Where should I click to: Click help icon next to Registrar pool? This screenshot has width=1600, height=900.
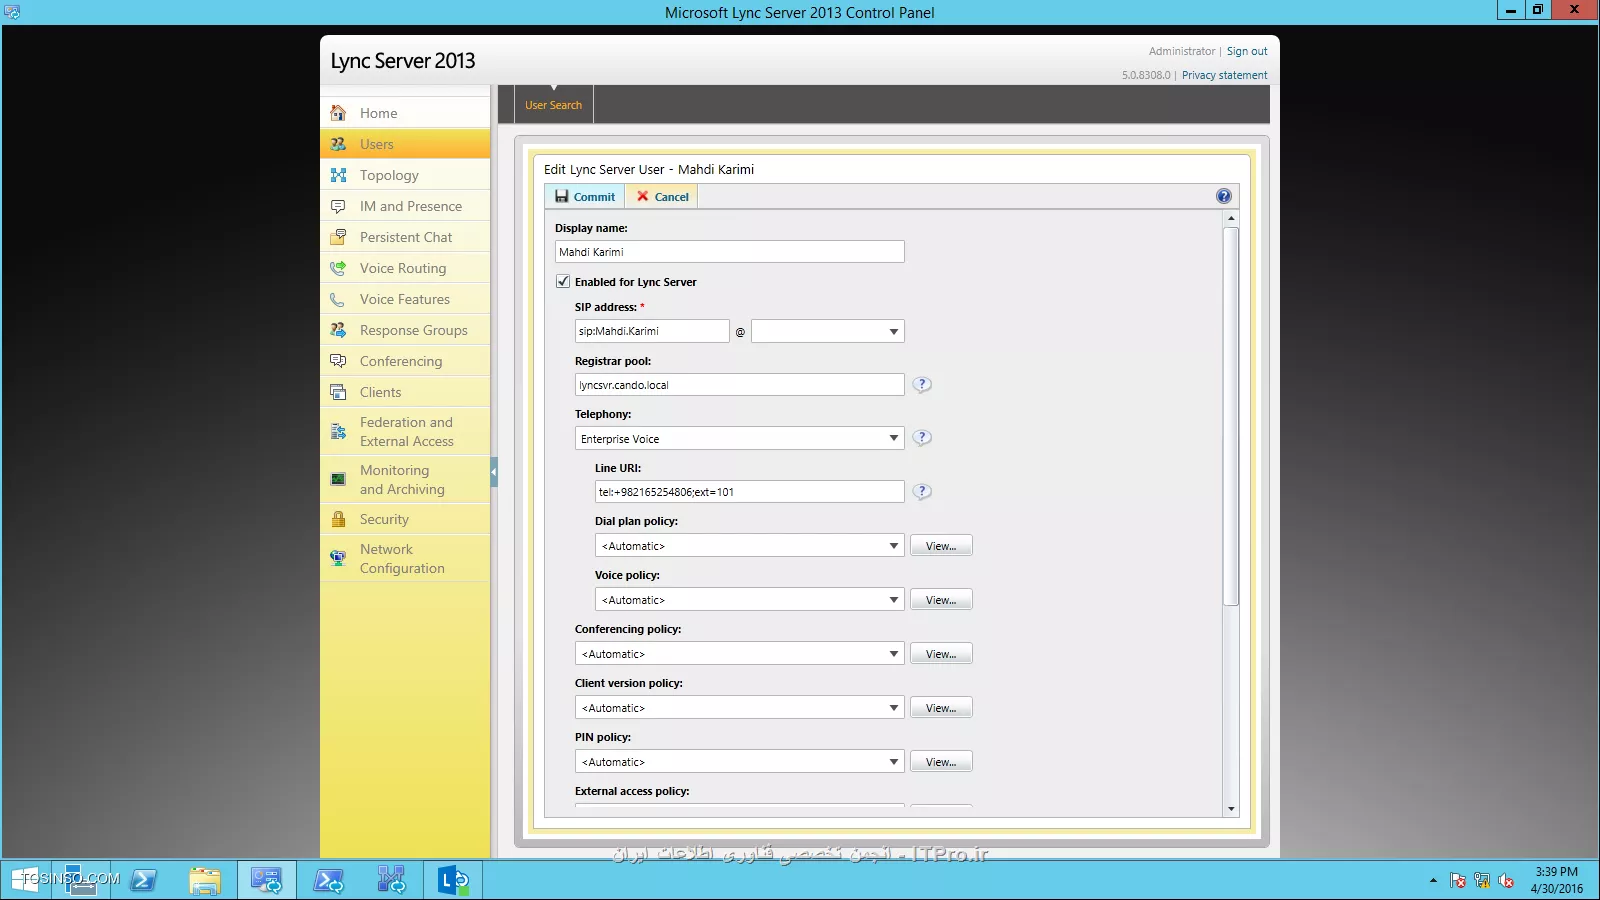coord(922,384)
